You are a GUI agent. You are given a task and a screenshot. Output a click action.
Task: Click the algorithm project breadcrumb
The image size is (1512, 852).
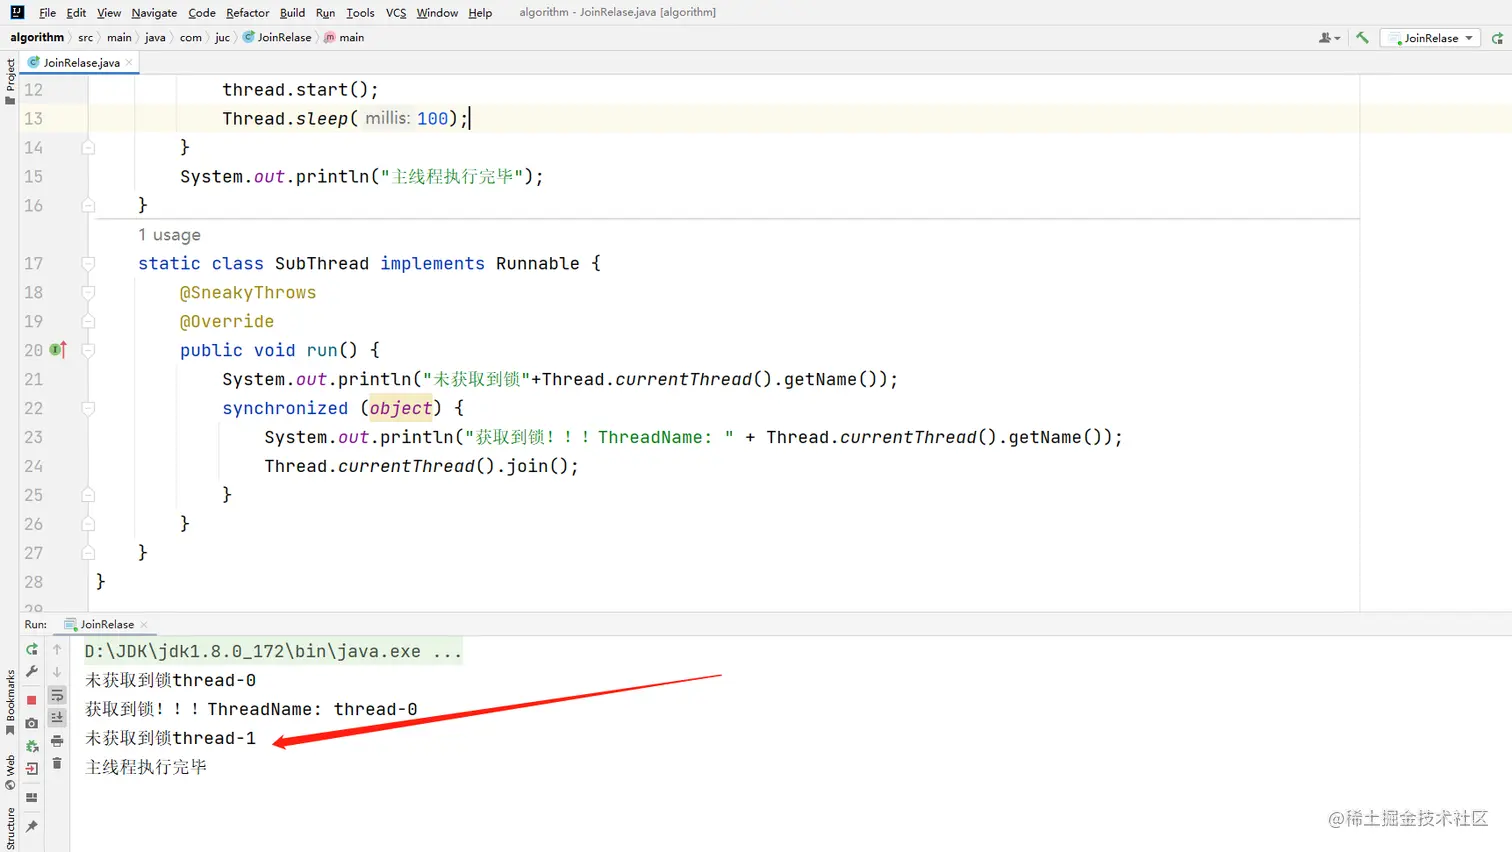(37, 37)
